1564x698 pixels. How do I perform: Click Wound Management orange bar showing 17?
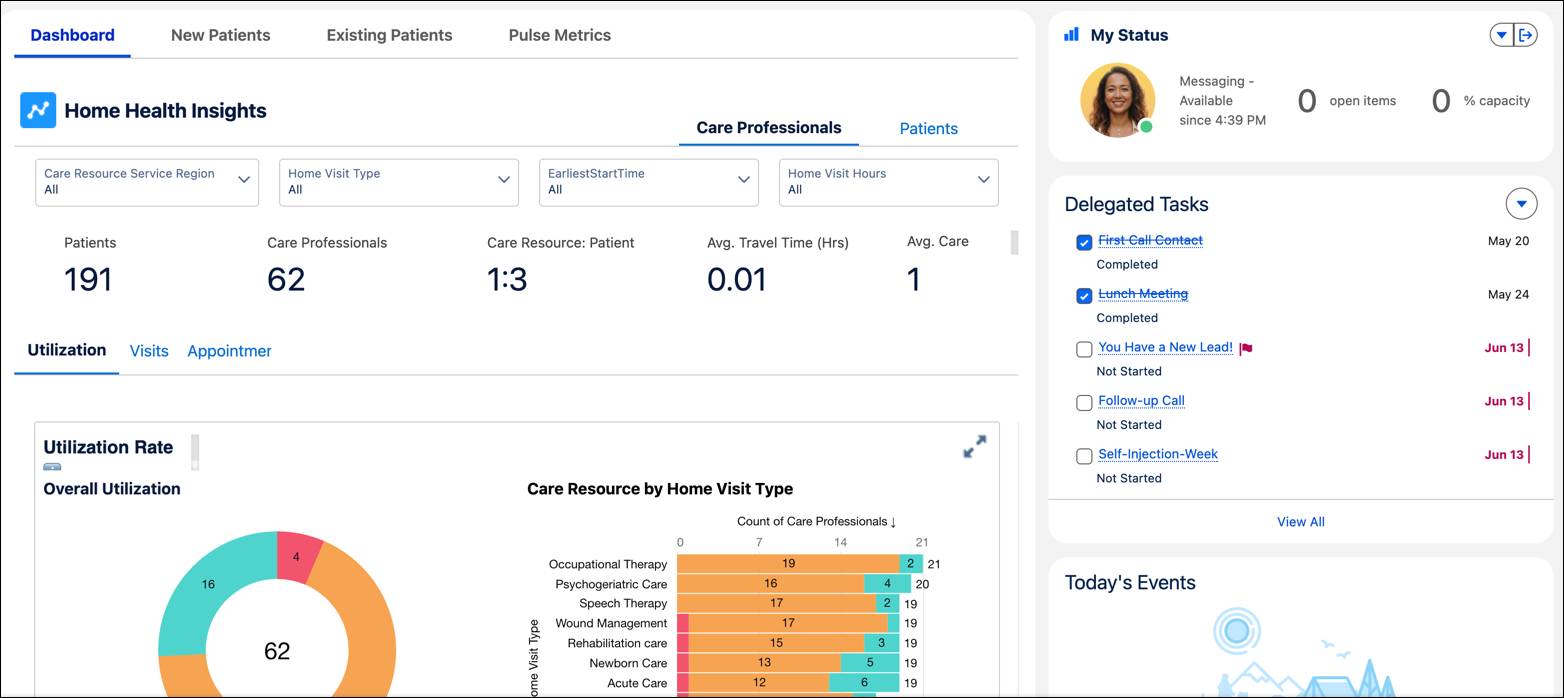(788, 623)
